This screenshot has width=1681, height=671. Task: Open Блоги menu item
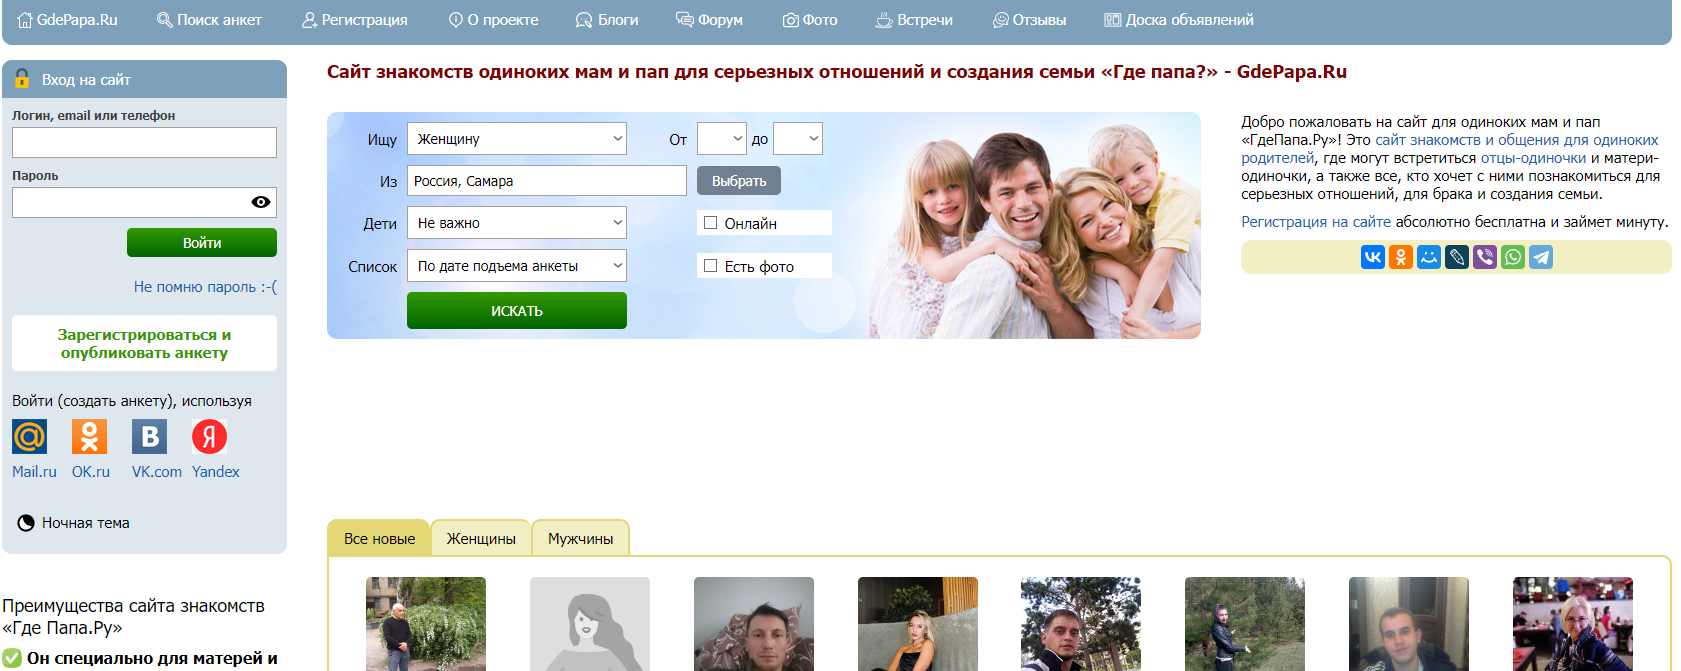(607, 20)
